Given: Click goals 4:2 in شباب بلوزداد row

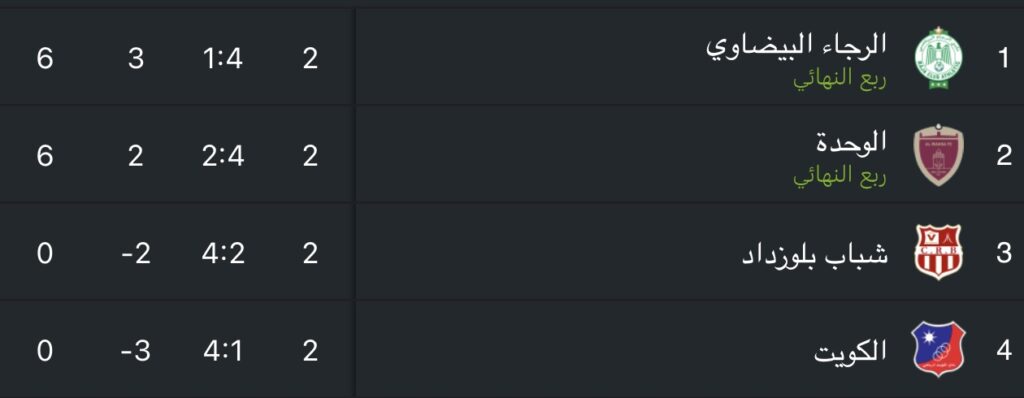Looking at the screenshot, I should tap(223, 253).
